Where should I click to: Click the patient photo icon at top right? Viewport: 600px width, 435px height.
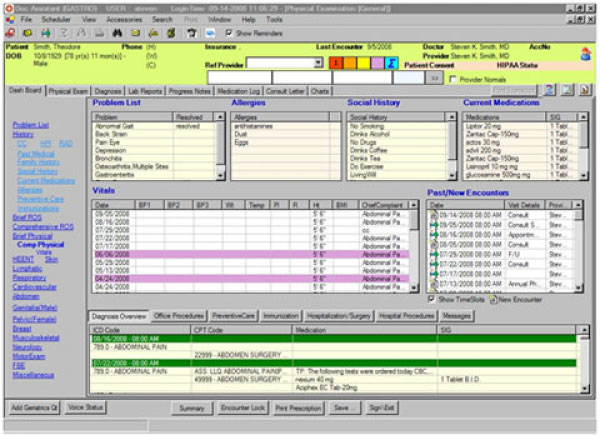[585, 54]
